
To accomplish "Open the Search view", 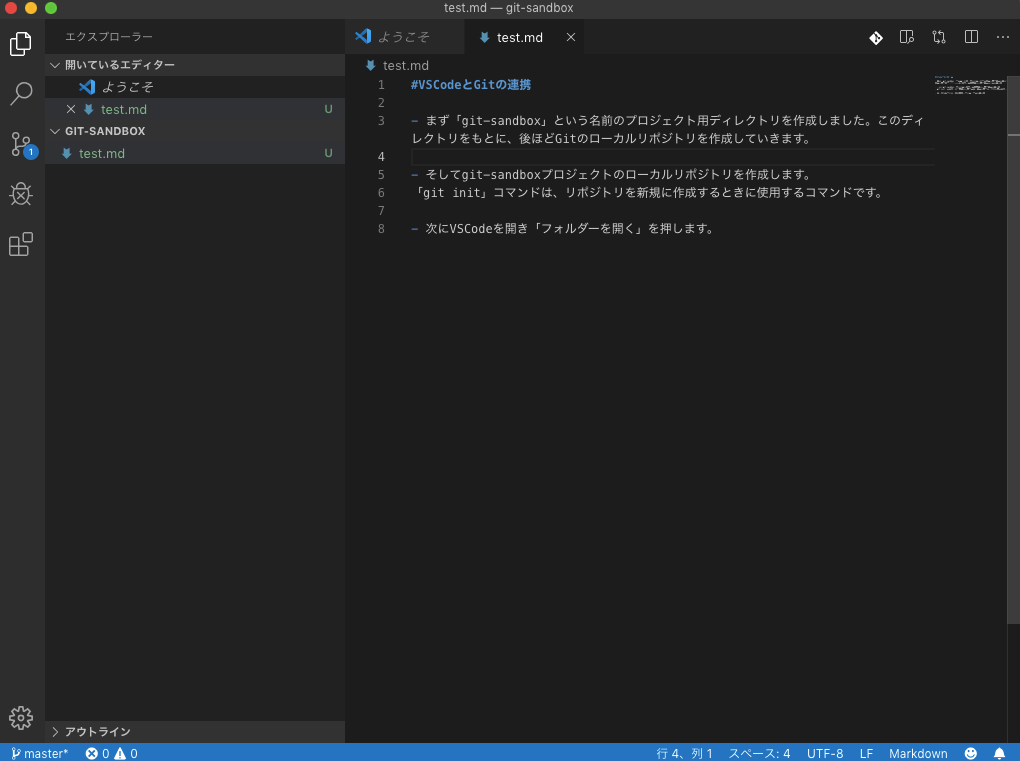I will 21,94.
